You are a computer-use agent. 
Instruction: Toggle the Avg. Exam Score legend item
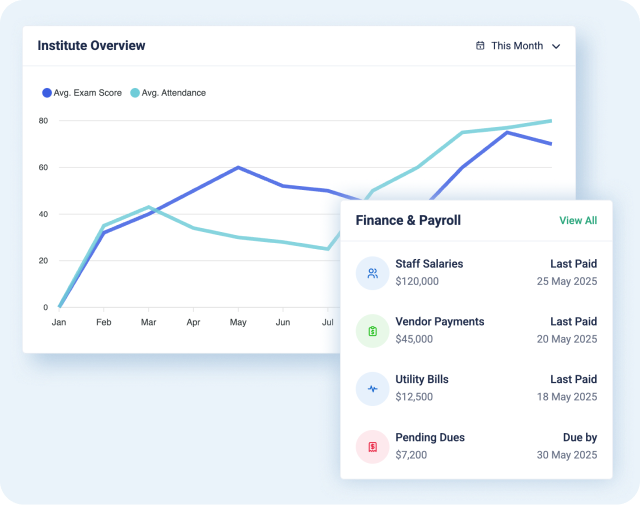[x=82, y=93]
